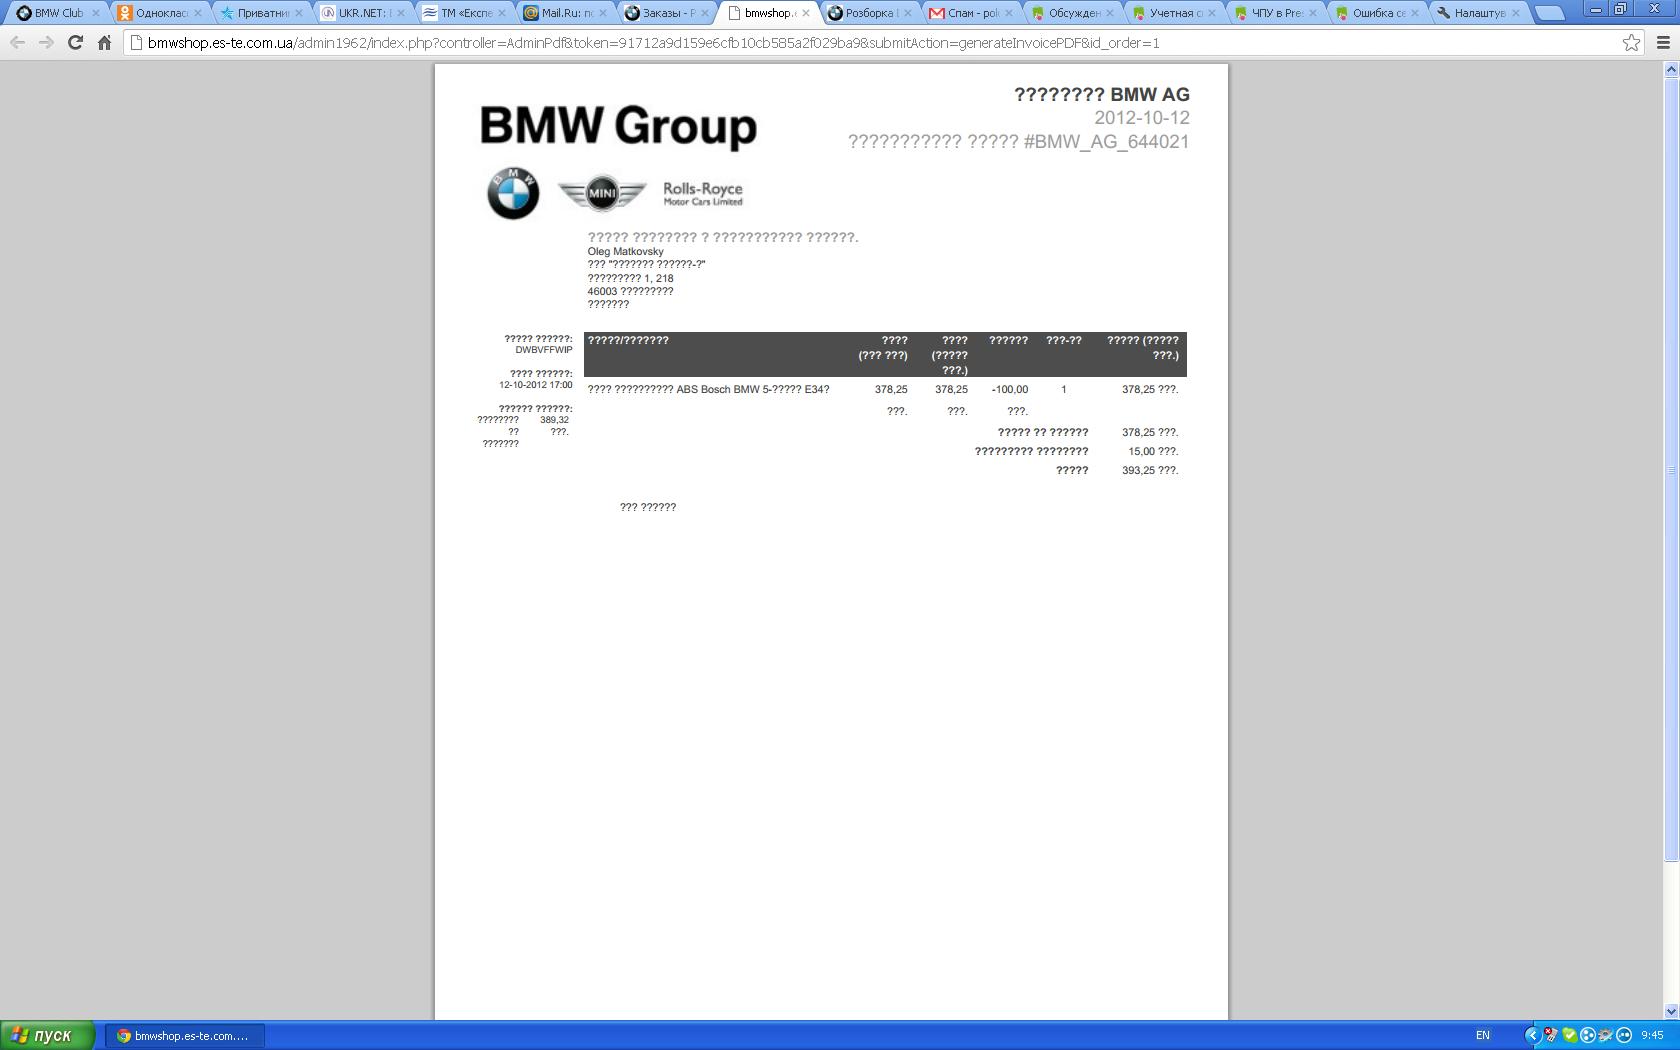The height and width of the screenshot is (1050, 1680).
Task: Click the network disconnected tray icon
Action: [1550, 1036]
